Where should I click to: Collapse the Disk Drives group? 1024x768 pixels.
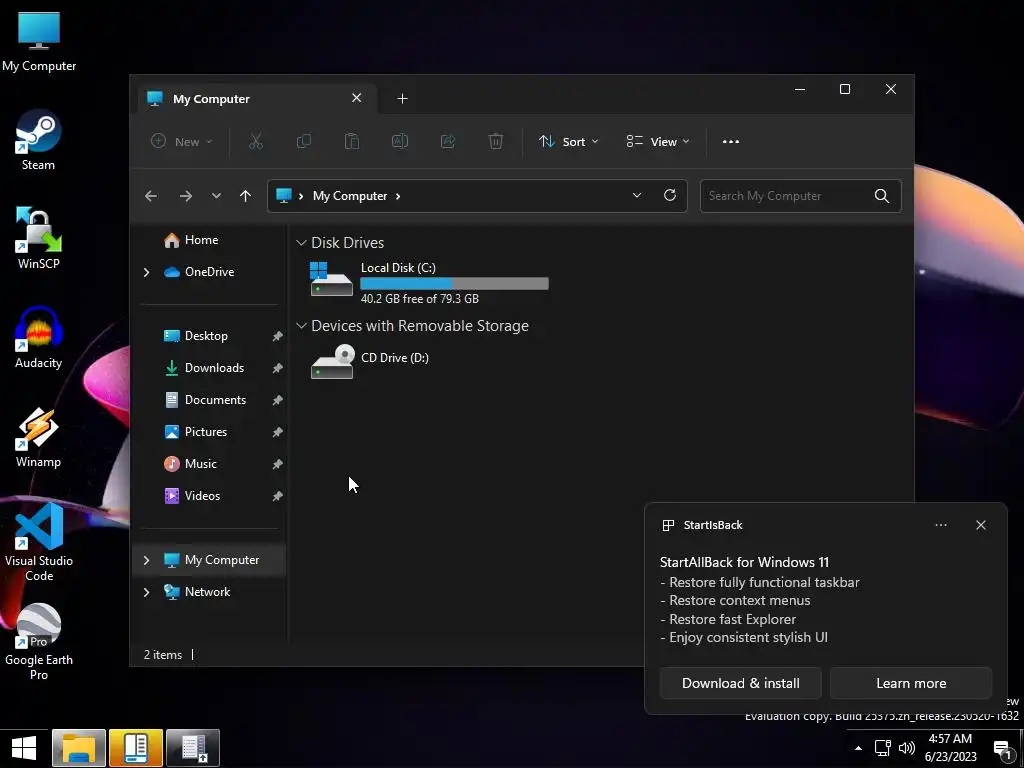[x=301, y=242]
